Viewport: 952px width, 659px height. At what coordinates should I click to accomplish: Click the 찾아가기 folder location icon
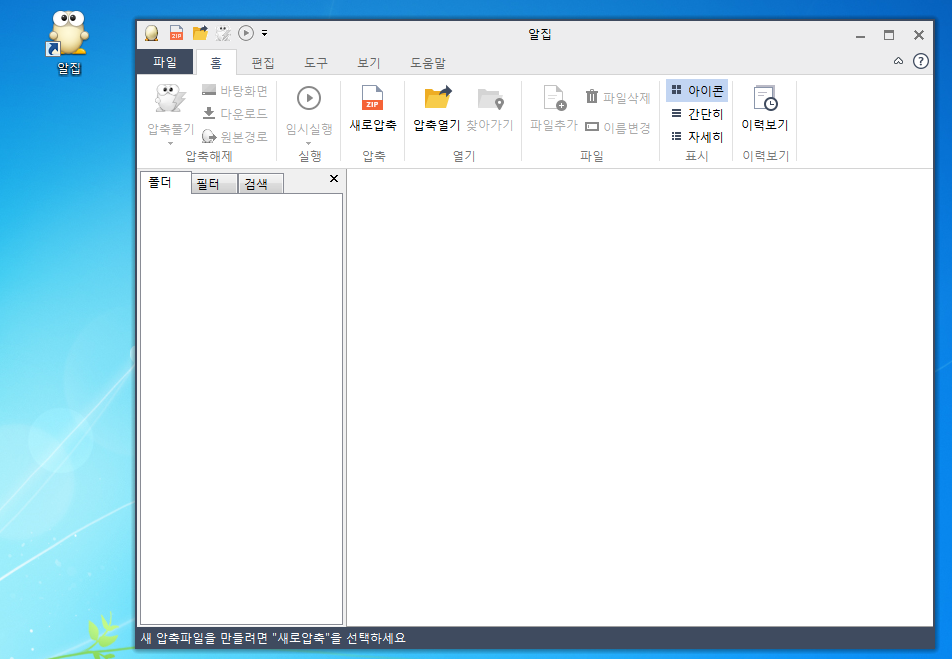click(x=491, y=99)
